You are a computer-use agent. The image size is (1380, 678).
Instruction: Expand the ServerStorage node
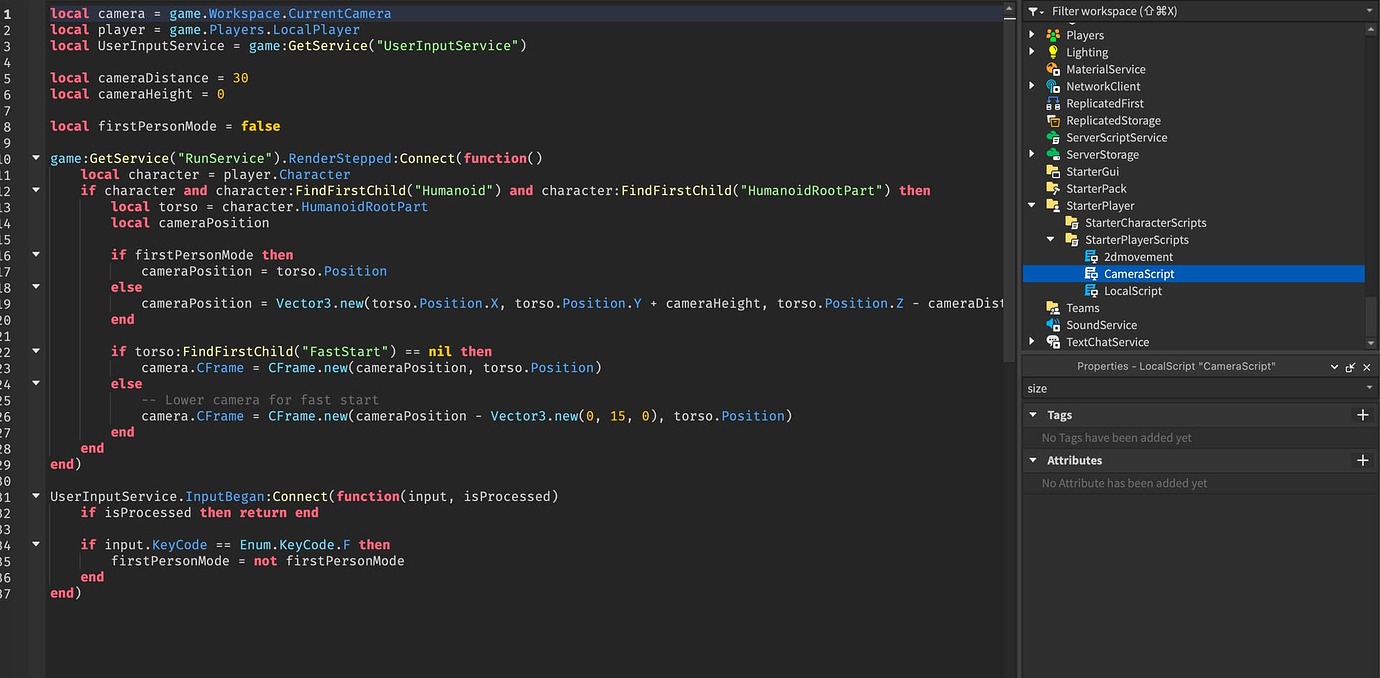tap(1033, 155)
